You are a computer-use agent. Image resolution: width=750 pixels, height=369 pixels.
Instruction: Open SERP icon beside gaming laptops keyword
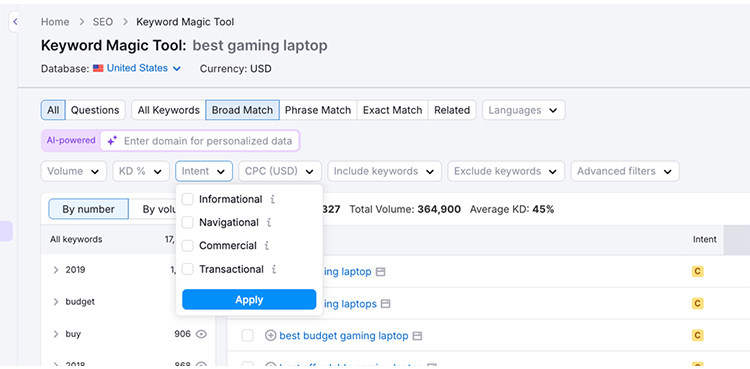(386, 304)
